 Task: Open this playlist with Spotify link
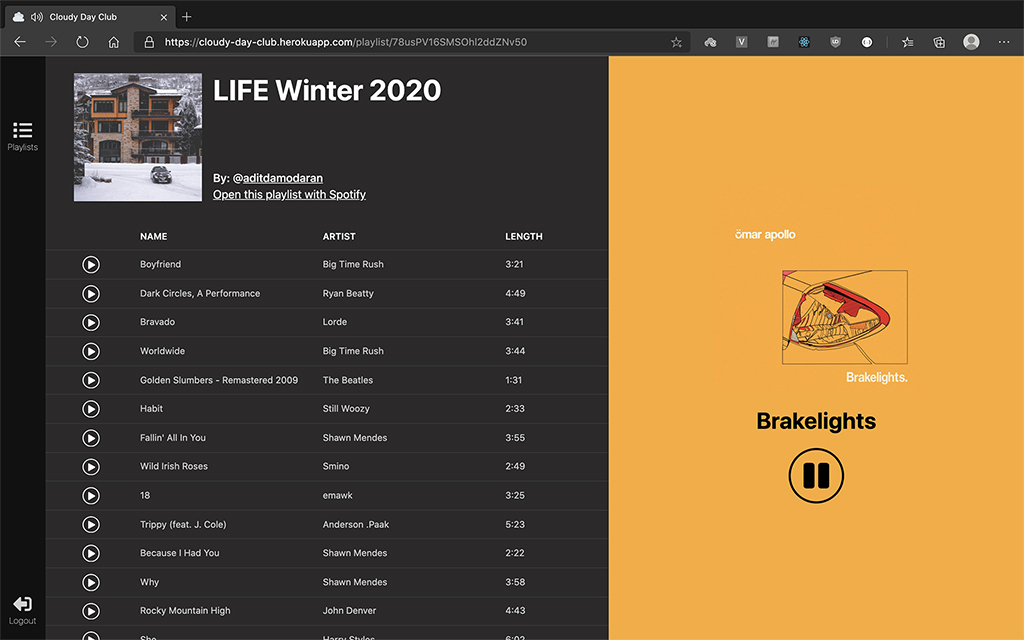[289, 195]
